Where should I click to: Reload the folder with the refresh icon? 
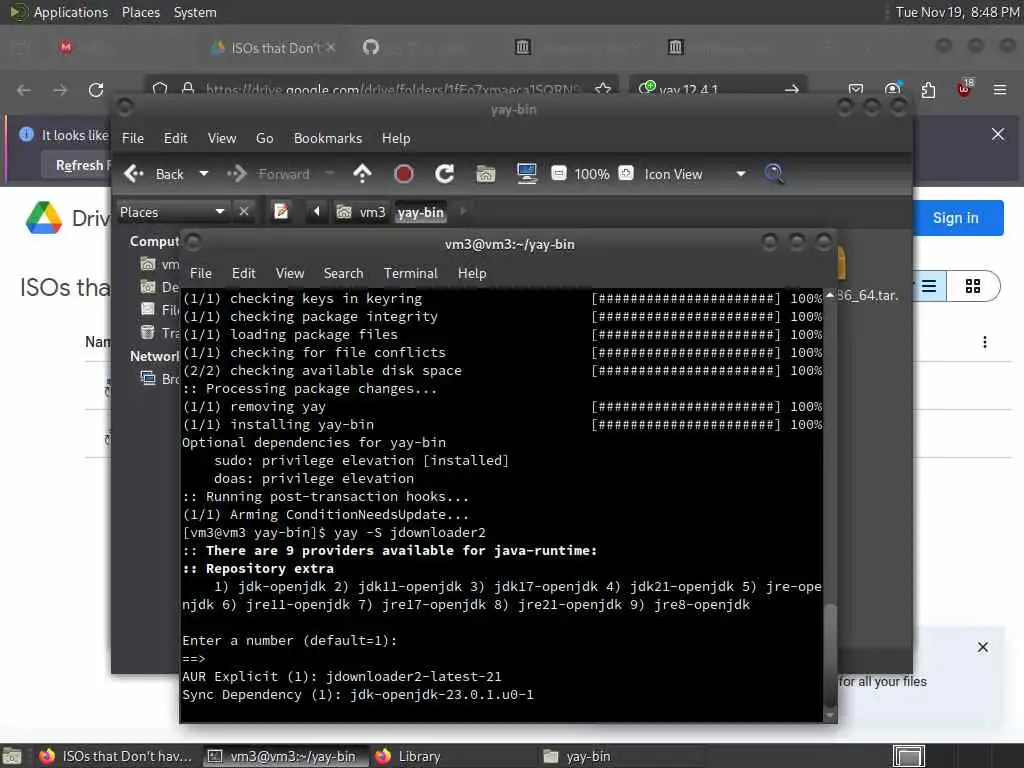[445, 174]
